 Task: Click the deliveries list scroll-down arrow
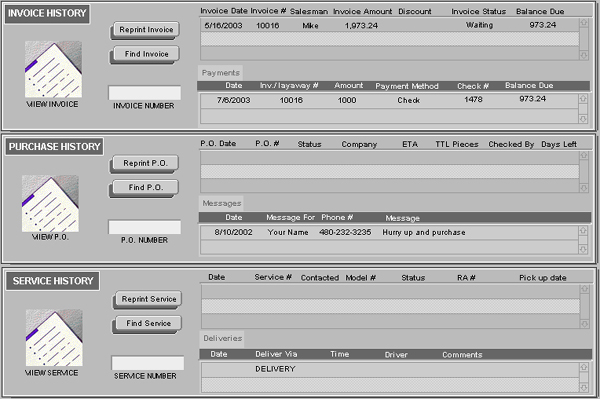(584, 388)
